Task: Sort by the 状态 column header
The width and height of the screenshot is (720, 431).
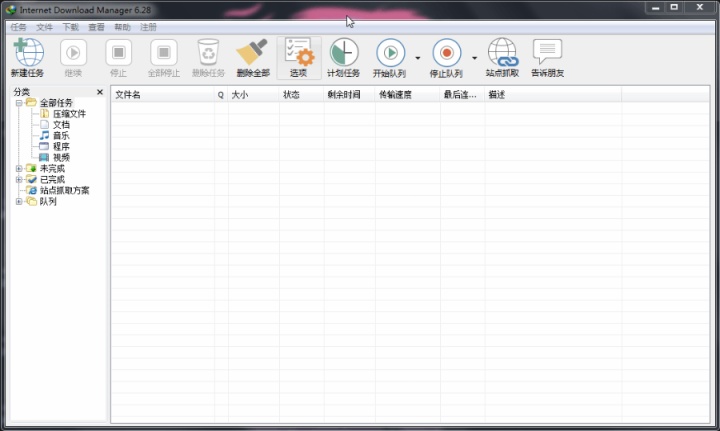Action: (x=301, y=95)
